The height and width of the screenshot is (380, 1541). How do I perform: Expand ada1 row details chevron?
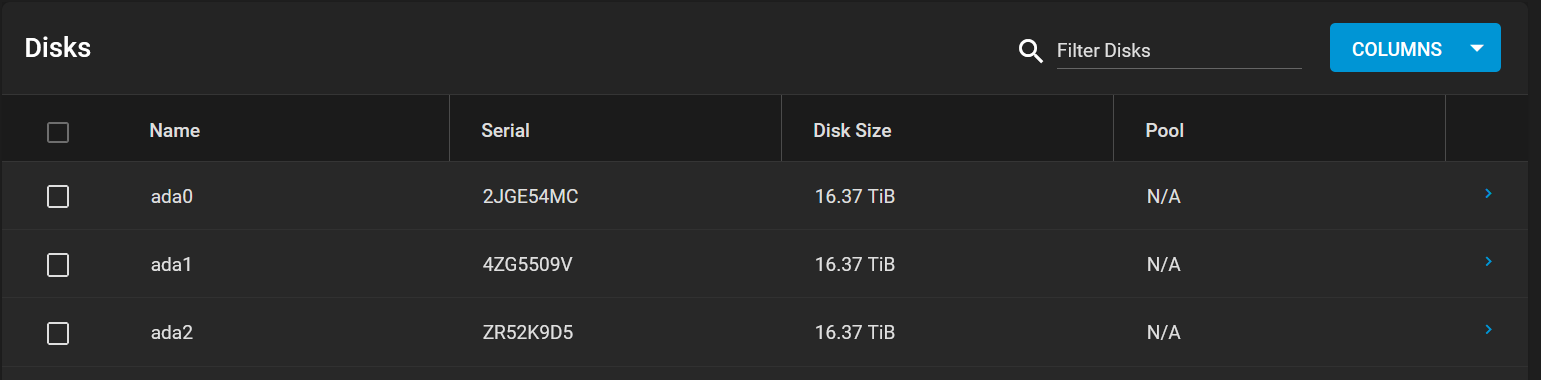tap(1488, 261)
